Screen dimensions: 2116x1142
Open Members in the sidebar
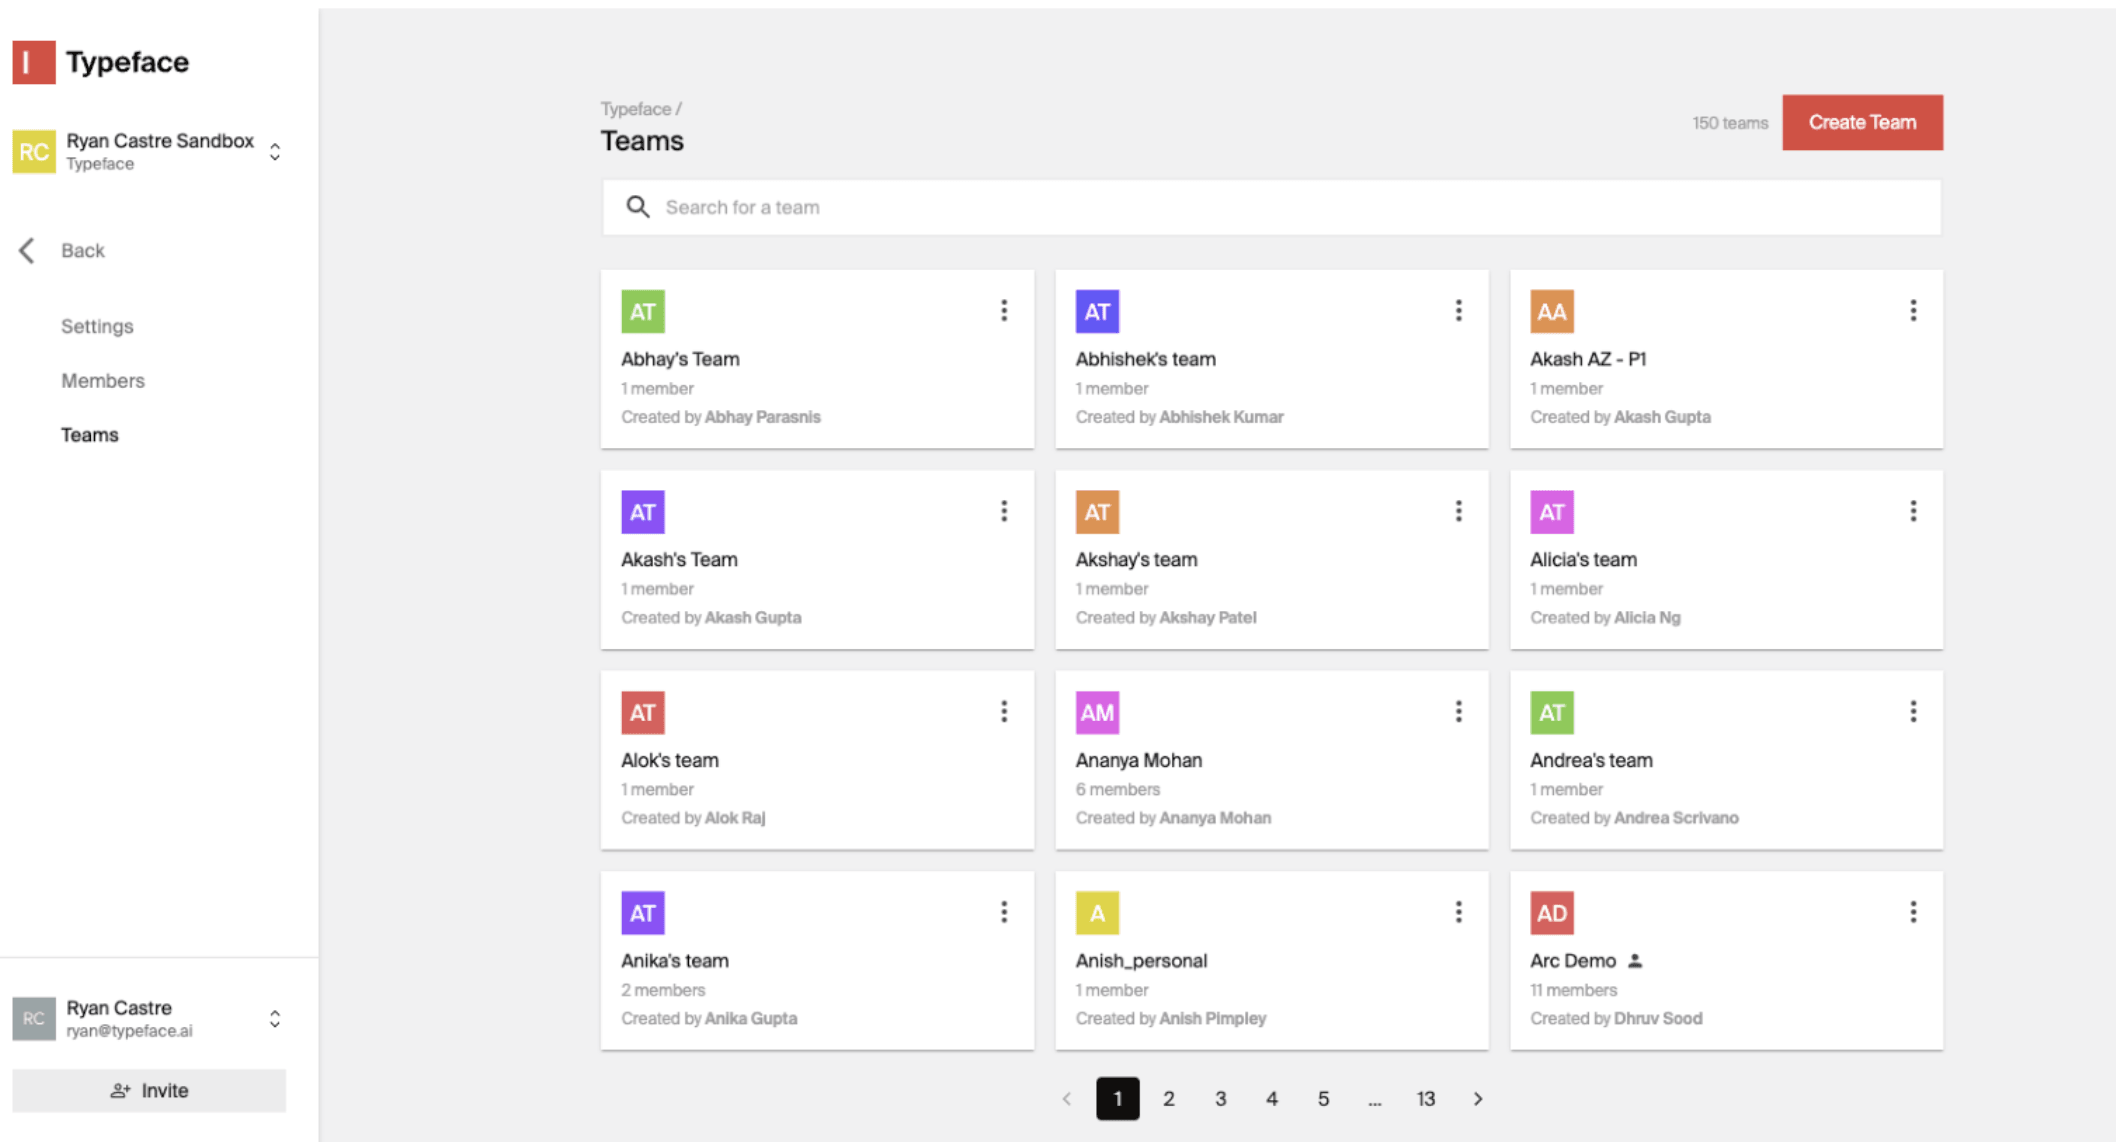tap(103, 381)
